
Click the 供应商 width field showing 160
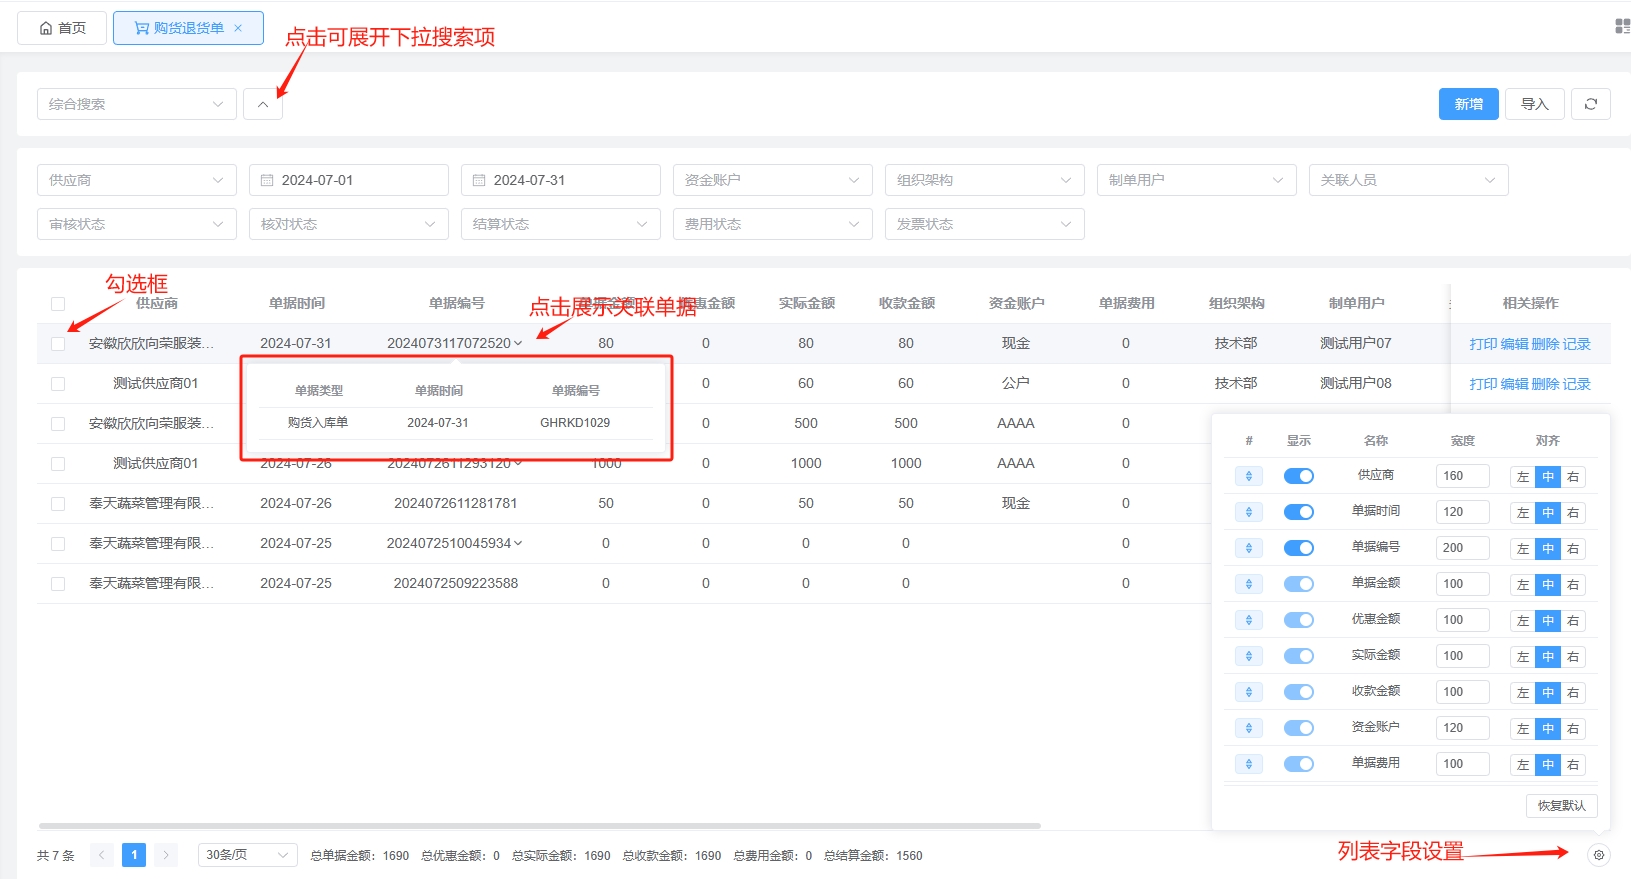pyautogui.click(x=1462, y=476)
